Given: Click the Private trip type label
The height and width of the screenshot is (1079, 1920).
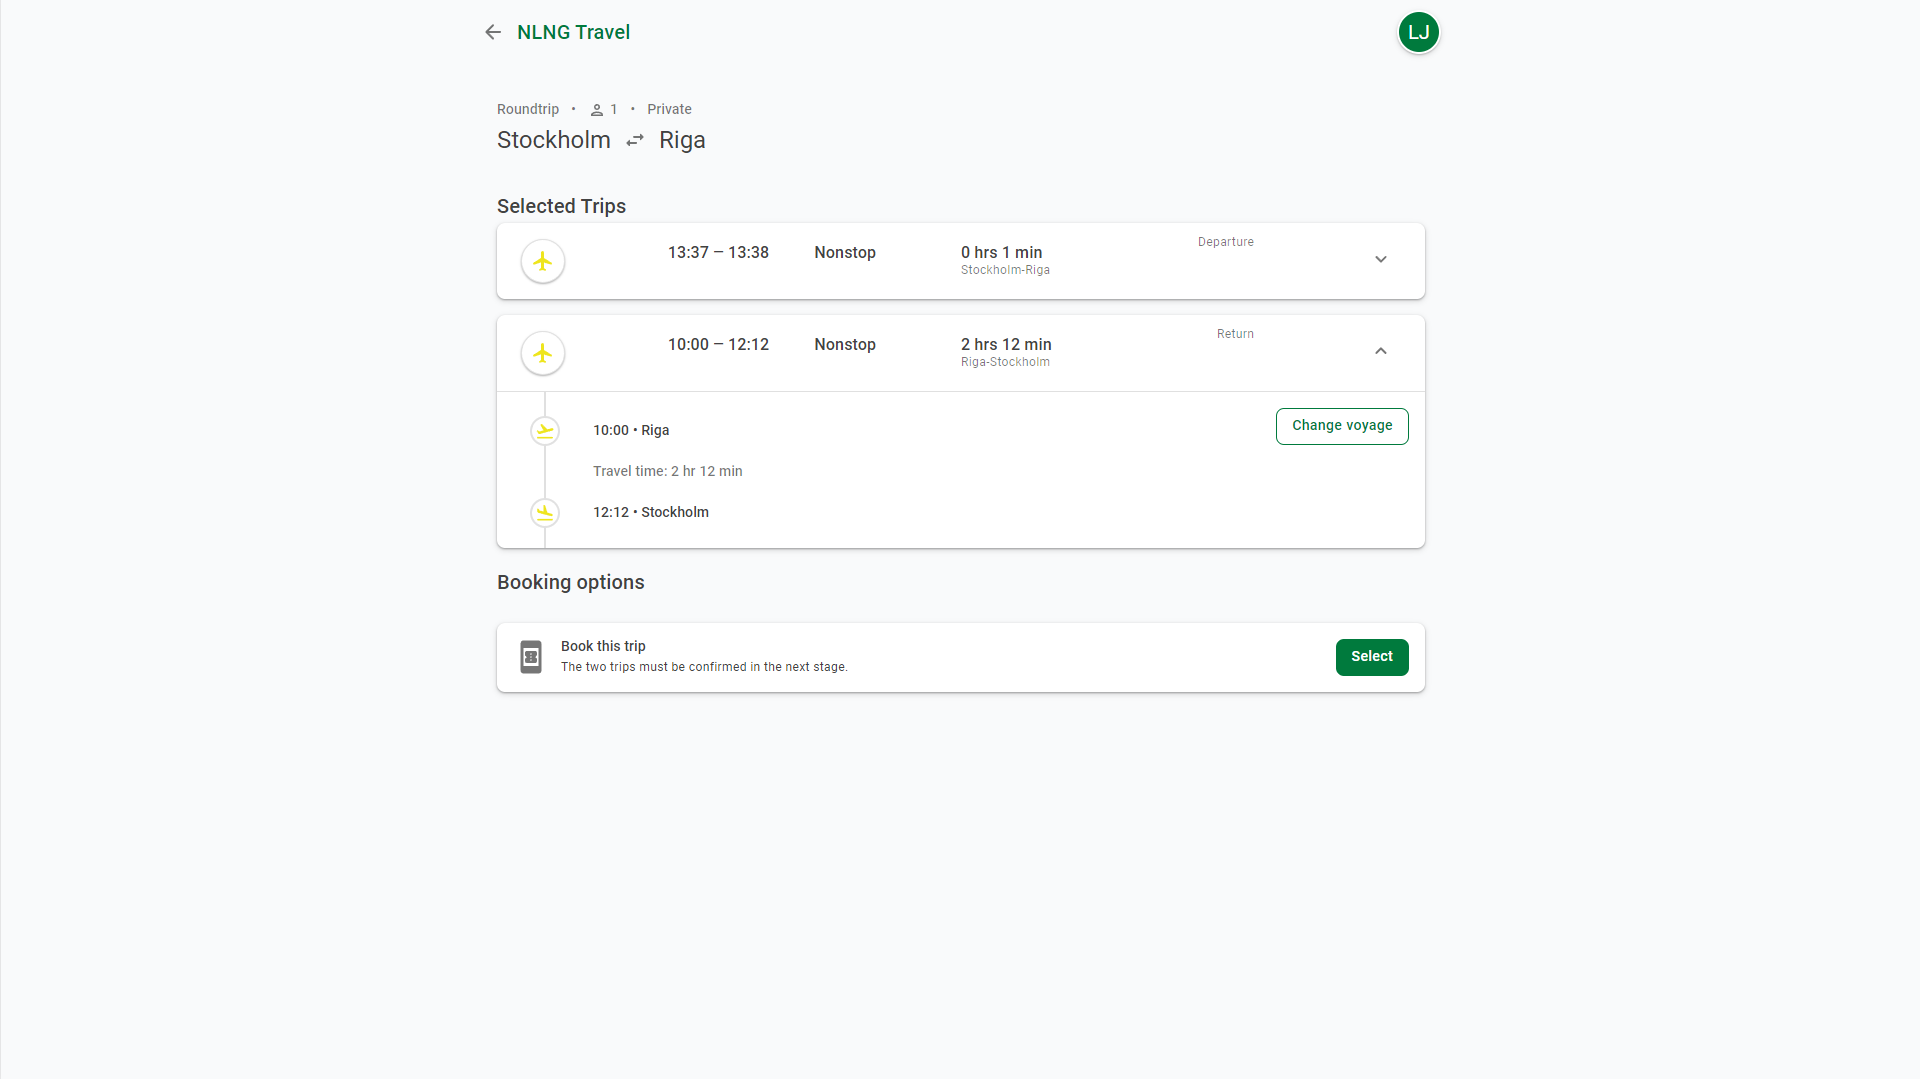Looking at the screenshot, I should point(669,109).
